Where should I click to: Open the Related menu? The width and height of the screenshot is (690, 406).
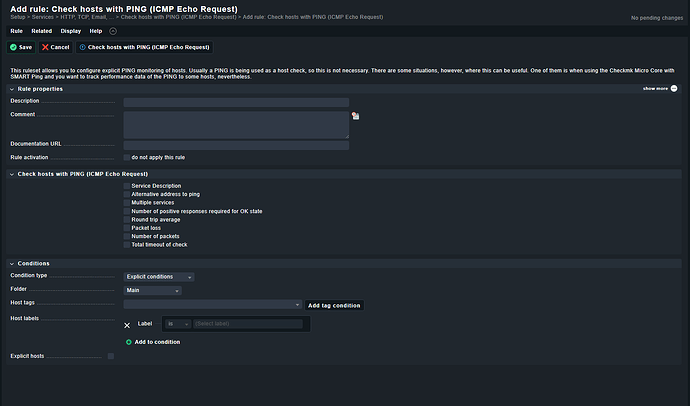41,31
